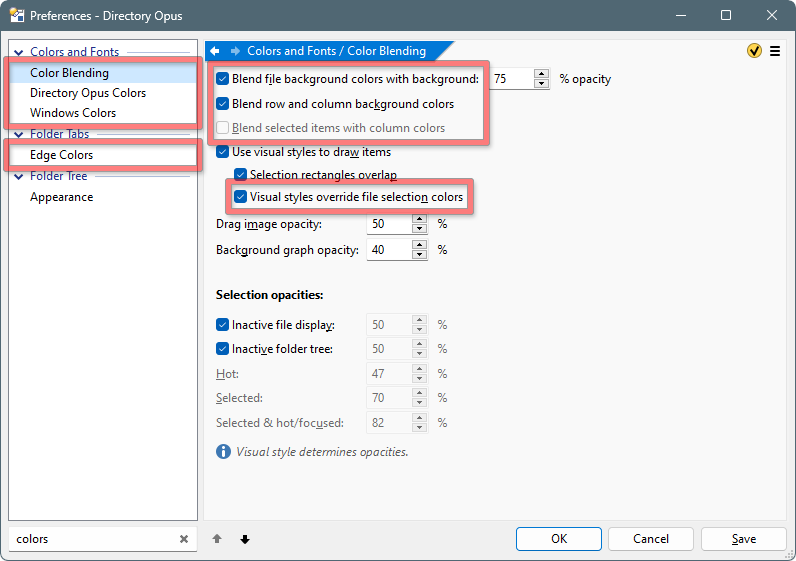
Task: Uncheck Selection rectangles overlap
Action: click(x=240, y=175)
